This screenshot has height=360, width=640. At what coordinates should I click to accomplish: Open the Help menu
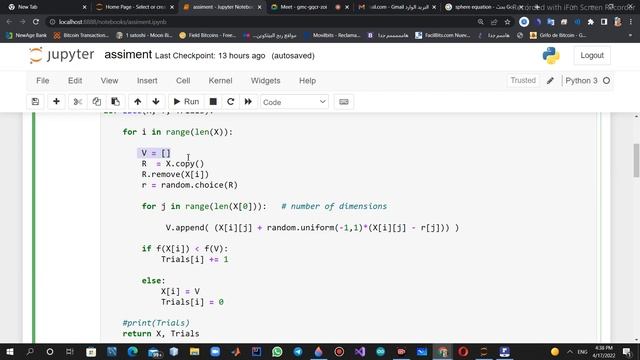307,81
